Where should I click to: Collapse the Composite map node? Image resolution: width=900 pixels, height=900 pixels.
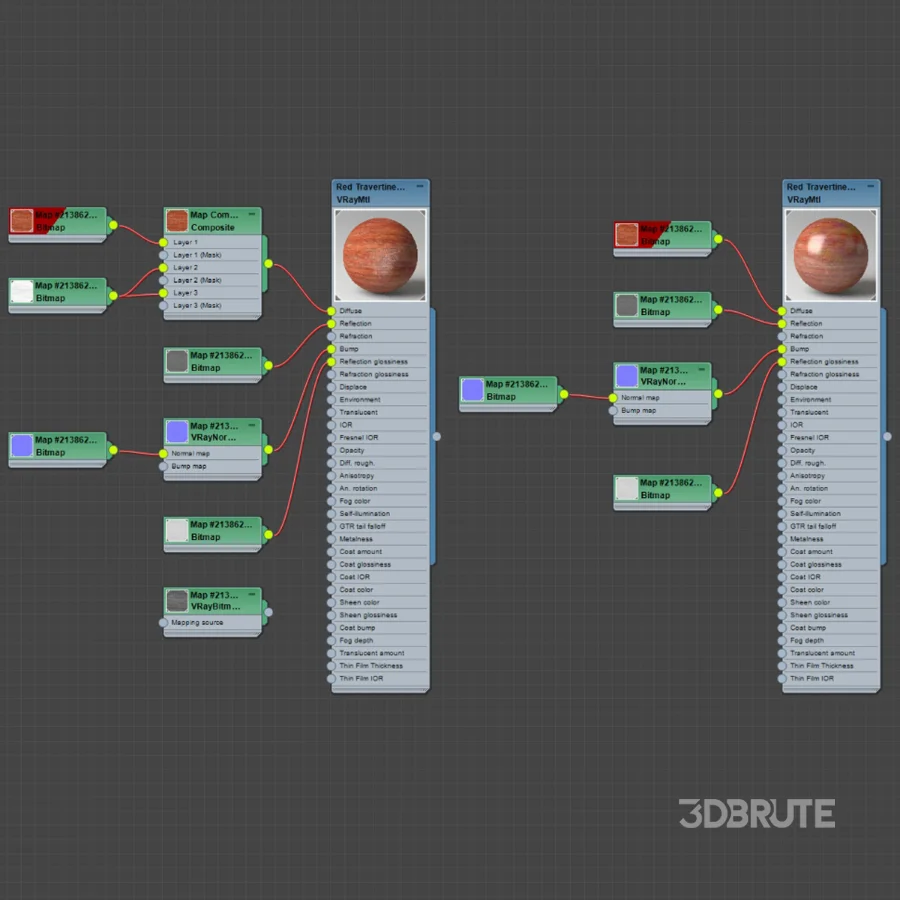coord(252,214)
